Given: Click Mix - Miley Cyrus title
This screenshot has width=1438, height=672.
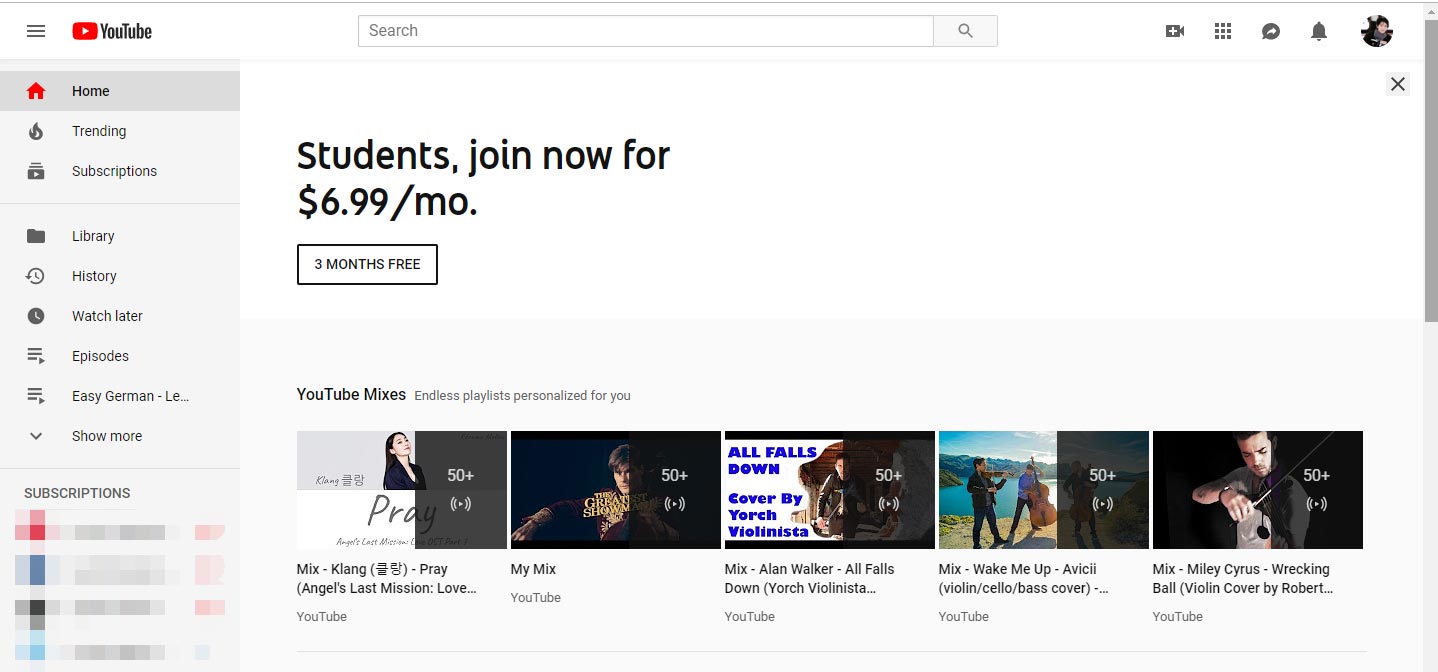Looking at the screenshot, I should pyautogui.click(x=1243, y=578).
